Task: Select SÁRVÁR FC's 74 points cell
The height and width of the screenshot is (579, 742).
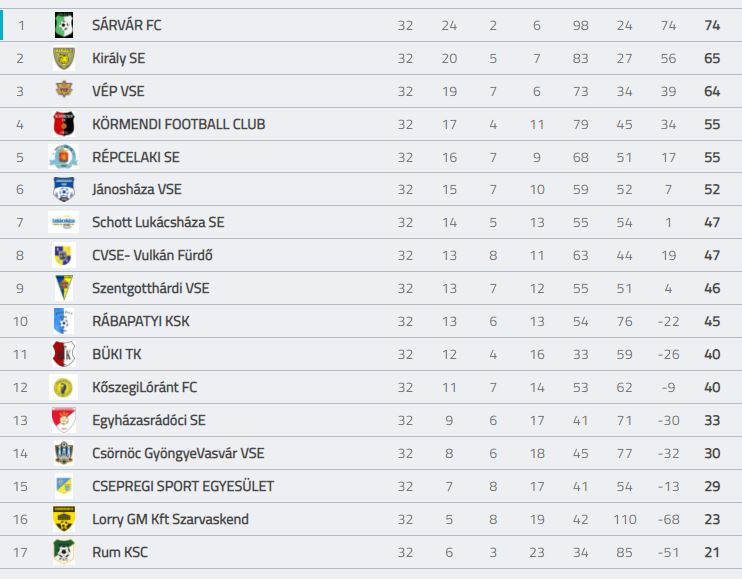Action: pyautogui.click(x=712, y=25)
